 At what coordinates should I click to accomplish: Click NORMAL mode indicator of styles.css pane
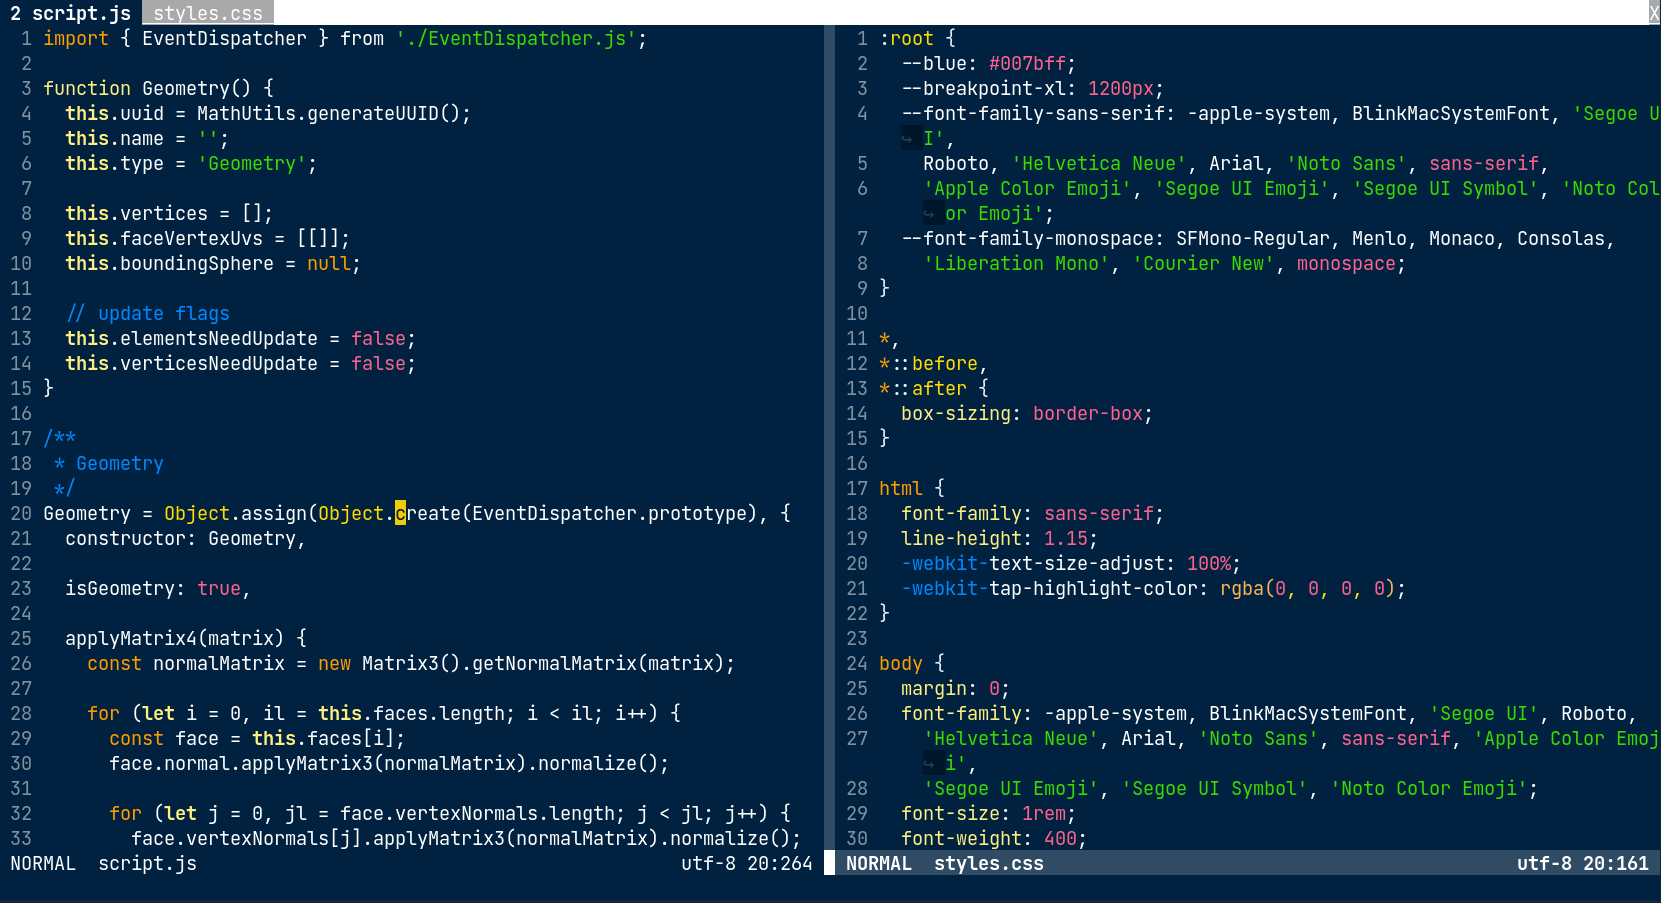(879, 863)
